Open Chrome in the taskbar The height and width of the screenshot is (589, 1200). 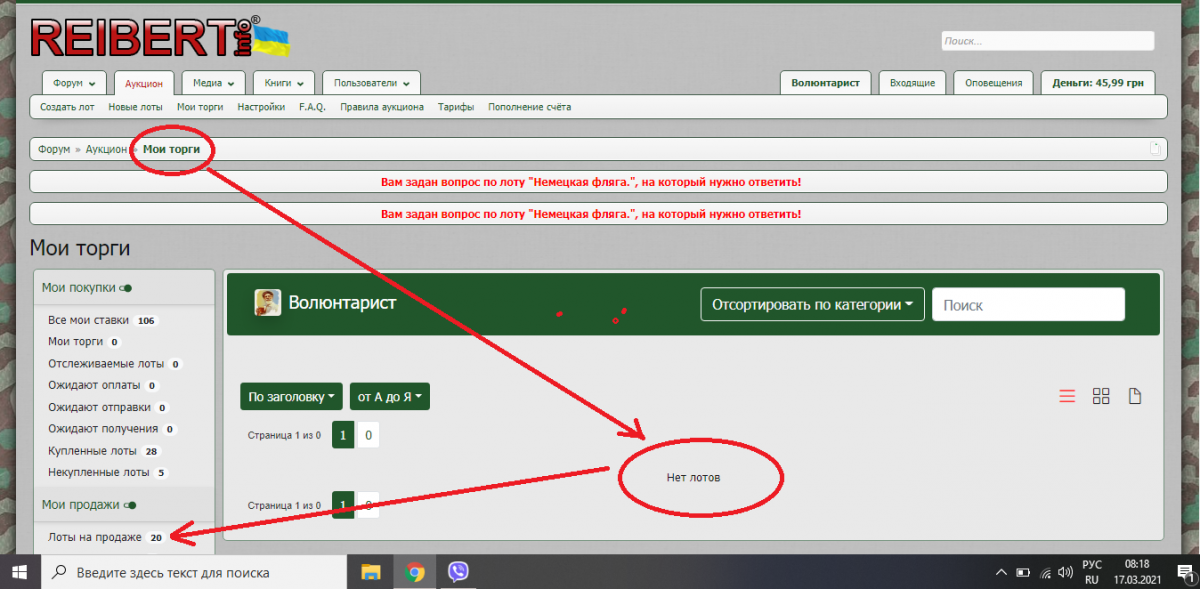click(415, 572)
